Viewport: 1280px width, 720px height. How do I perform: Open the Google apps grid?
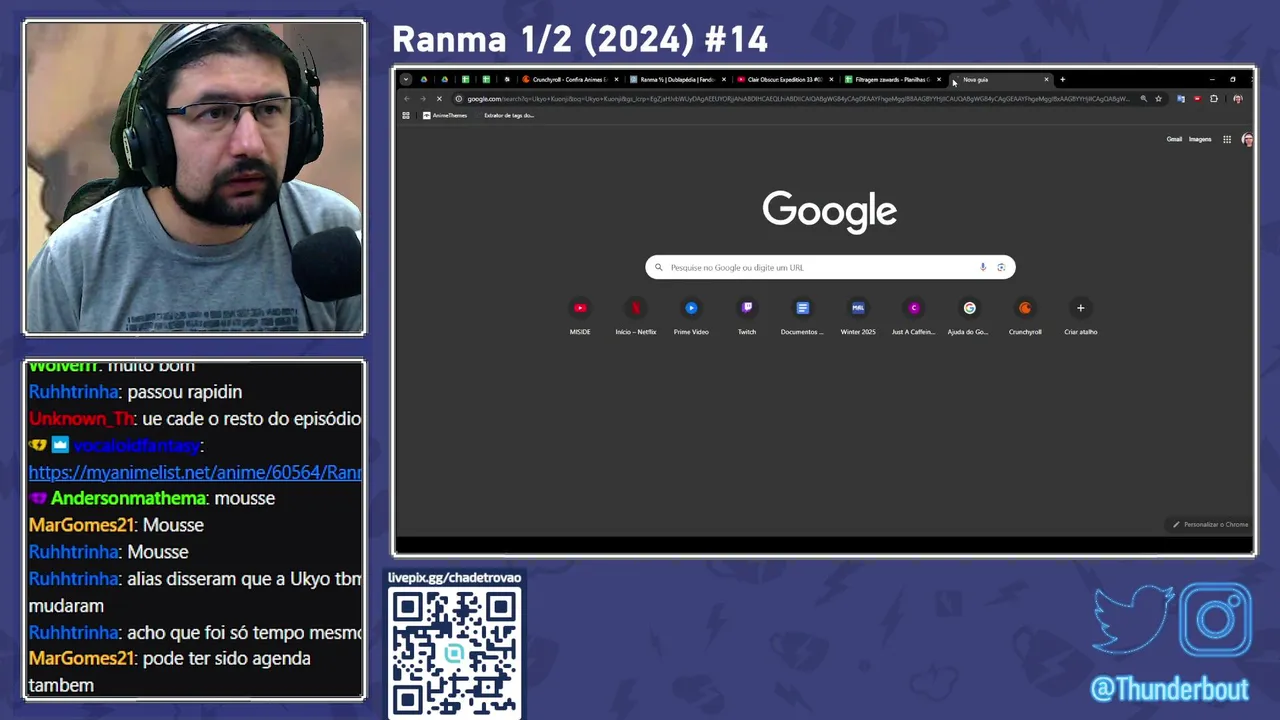pyautogui.click(x=1227, y=139)
